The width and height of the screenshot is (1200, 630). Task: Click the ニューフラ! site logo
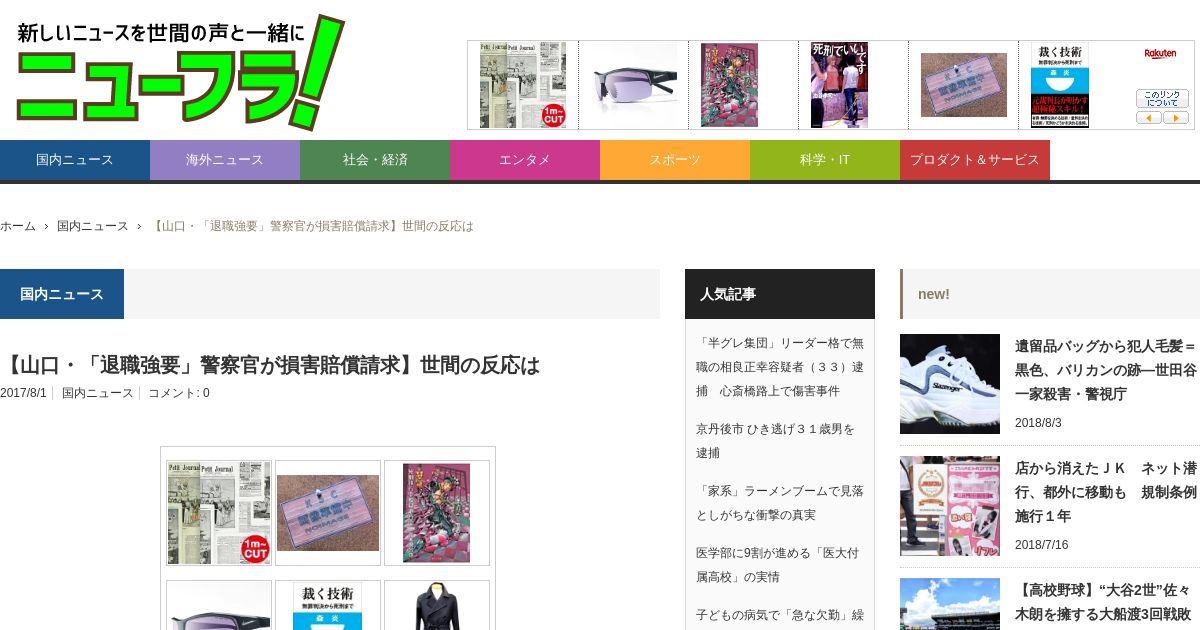(180, 71)
